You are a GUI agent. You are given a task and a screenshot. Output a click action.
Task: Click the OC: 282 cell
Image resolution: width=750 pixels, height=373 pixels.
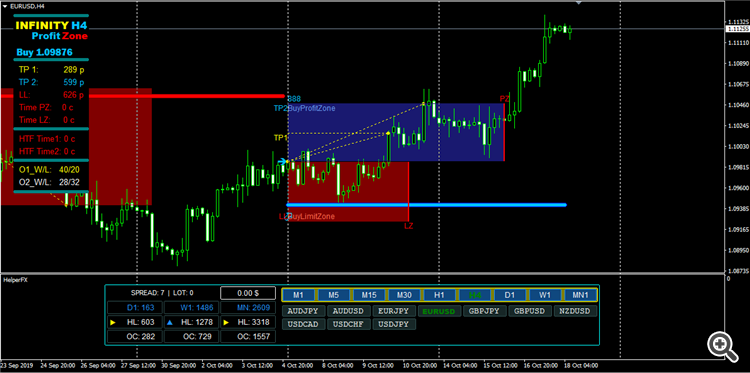135,337
